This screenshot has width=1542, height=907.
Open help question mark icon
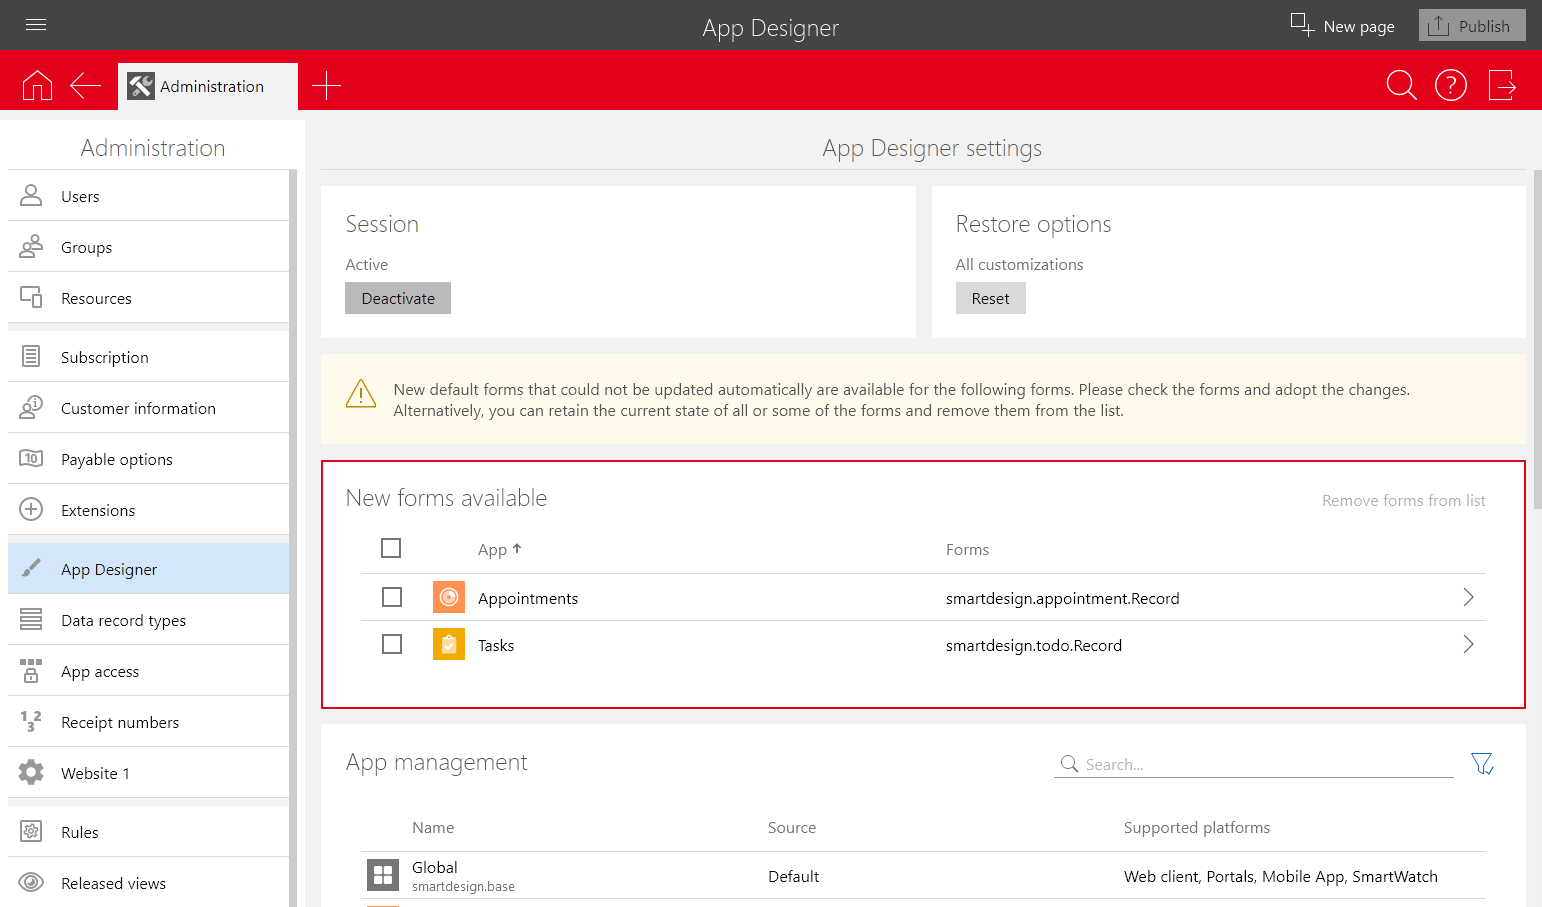coord(1450,86)
